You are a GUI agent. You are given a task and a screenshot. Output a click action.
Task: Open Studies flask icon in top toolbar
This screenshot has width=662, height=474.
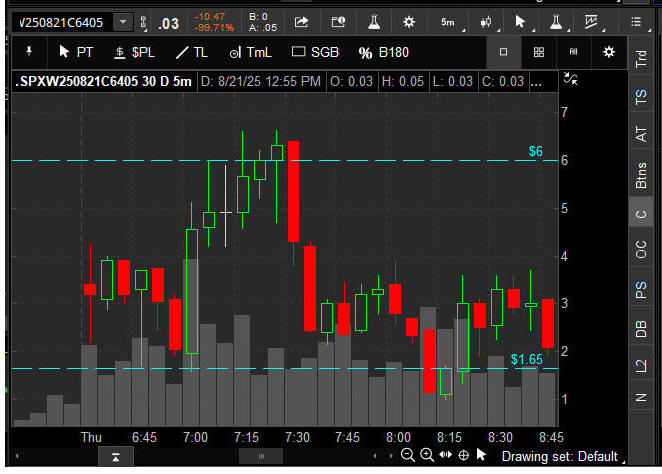click(372, 21)
